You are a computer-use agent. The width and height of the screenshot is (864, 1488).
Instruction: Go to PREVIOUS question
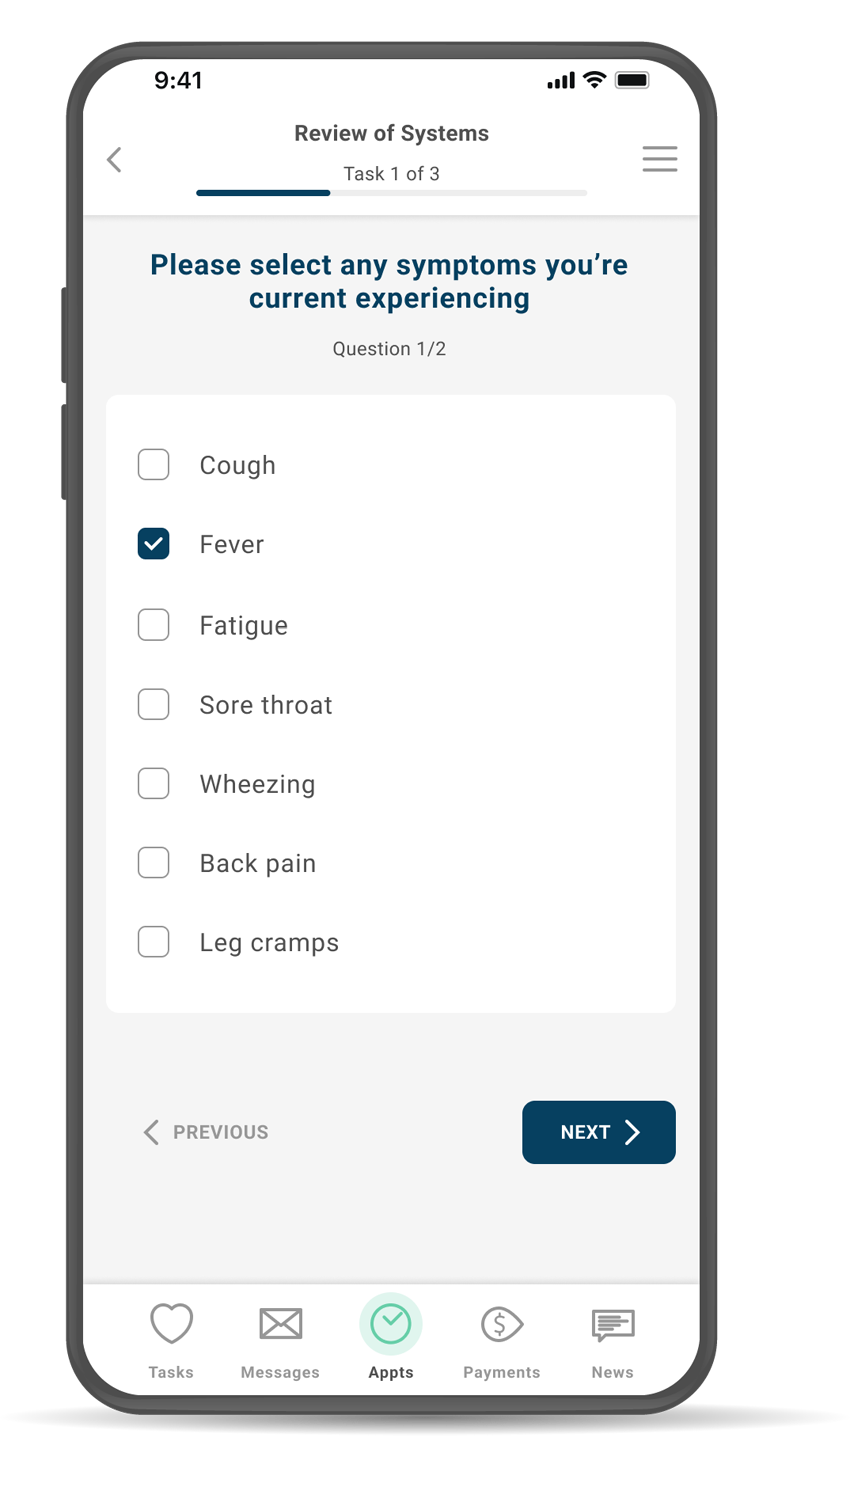coord(206,1132)
